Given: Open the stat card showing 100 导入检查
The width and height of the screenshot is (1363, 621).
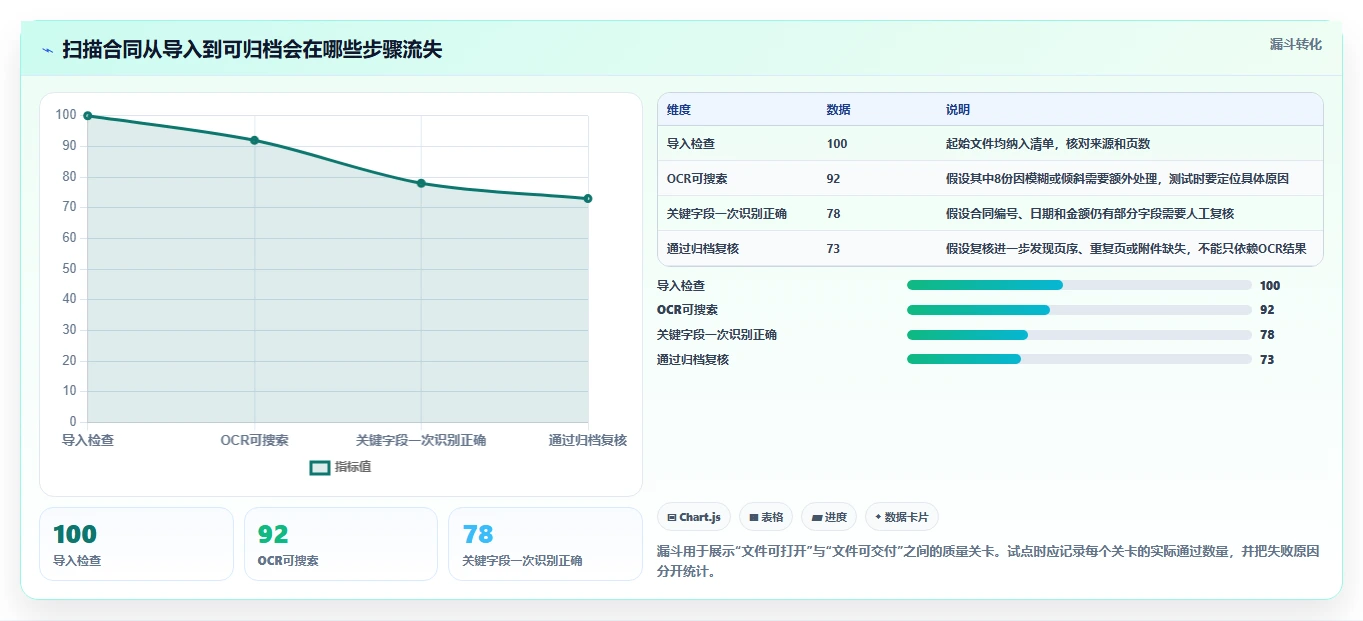Looking at the screenshot, I should tap(136, 544).
